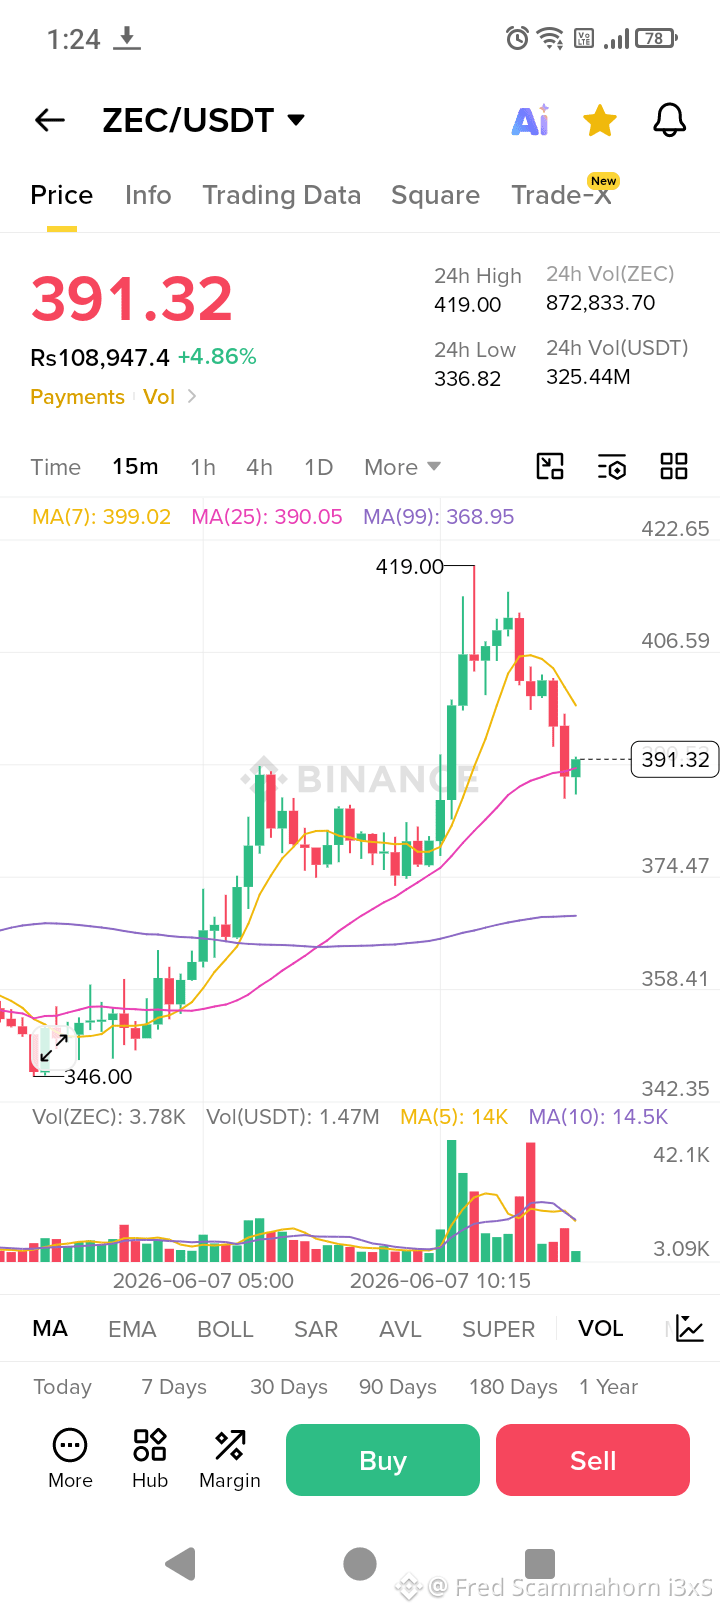
Task: Open the Trading Data tab
Action: [282, 195]
